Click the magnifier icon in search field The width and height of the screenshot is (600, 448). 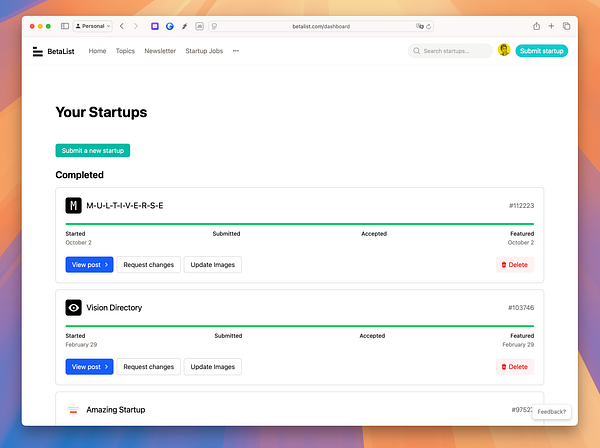pos(416,51)
